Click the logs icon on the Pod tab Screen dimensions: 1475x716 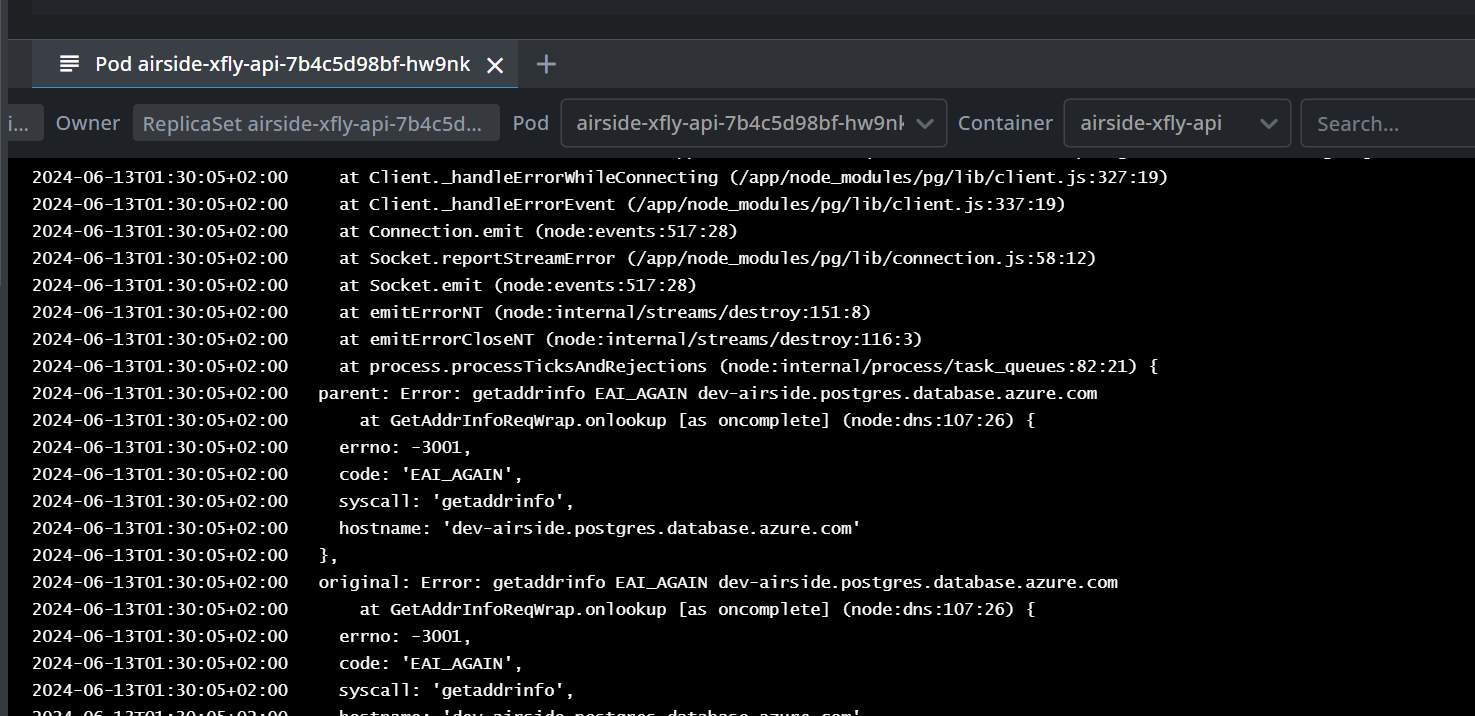point(69,64)
